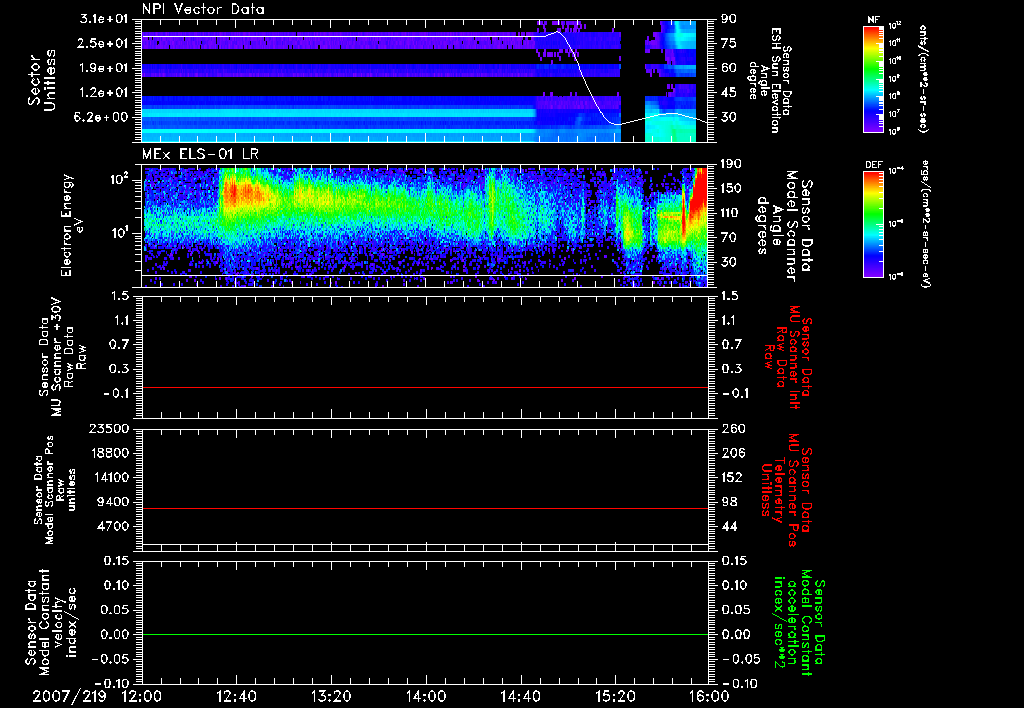Click the "90" sun elevation tick value
The width and height of the screenshot is (1024, 708).
tap(728, 18)
